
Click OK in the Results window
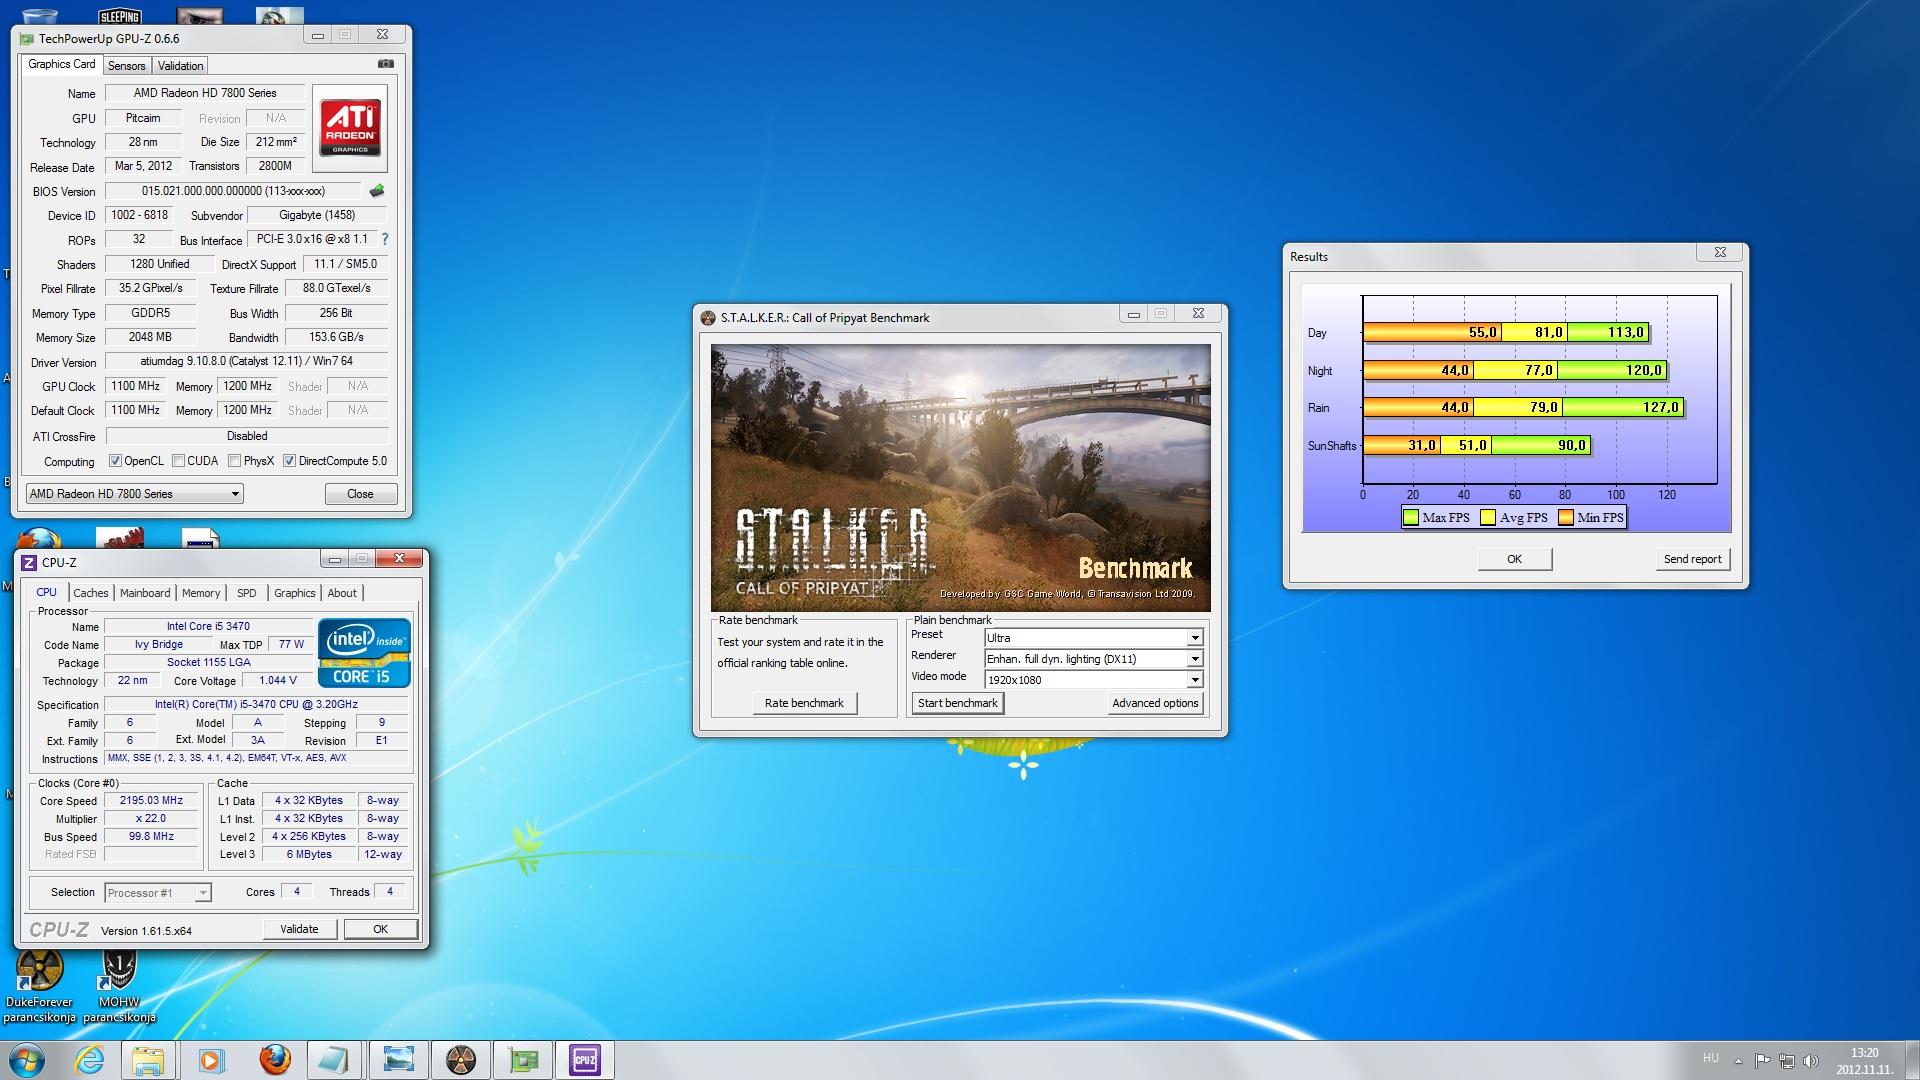pyautogui.click(x=1514, y=559)
